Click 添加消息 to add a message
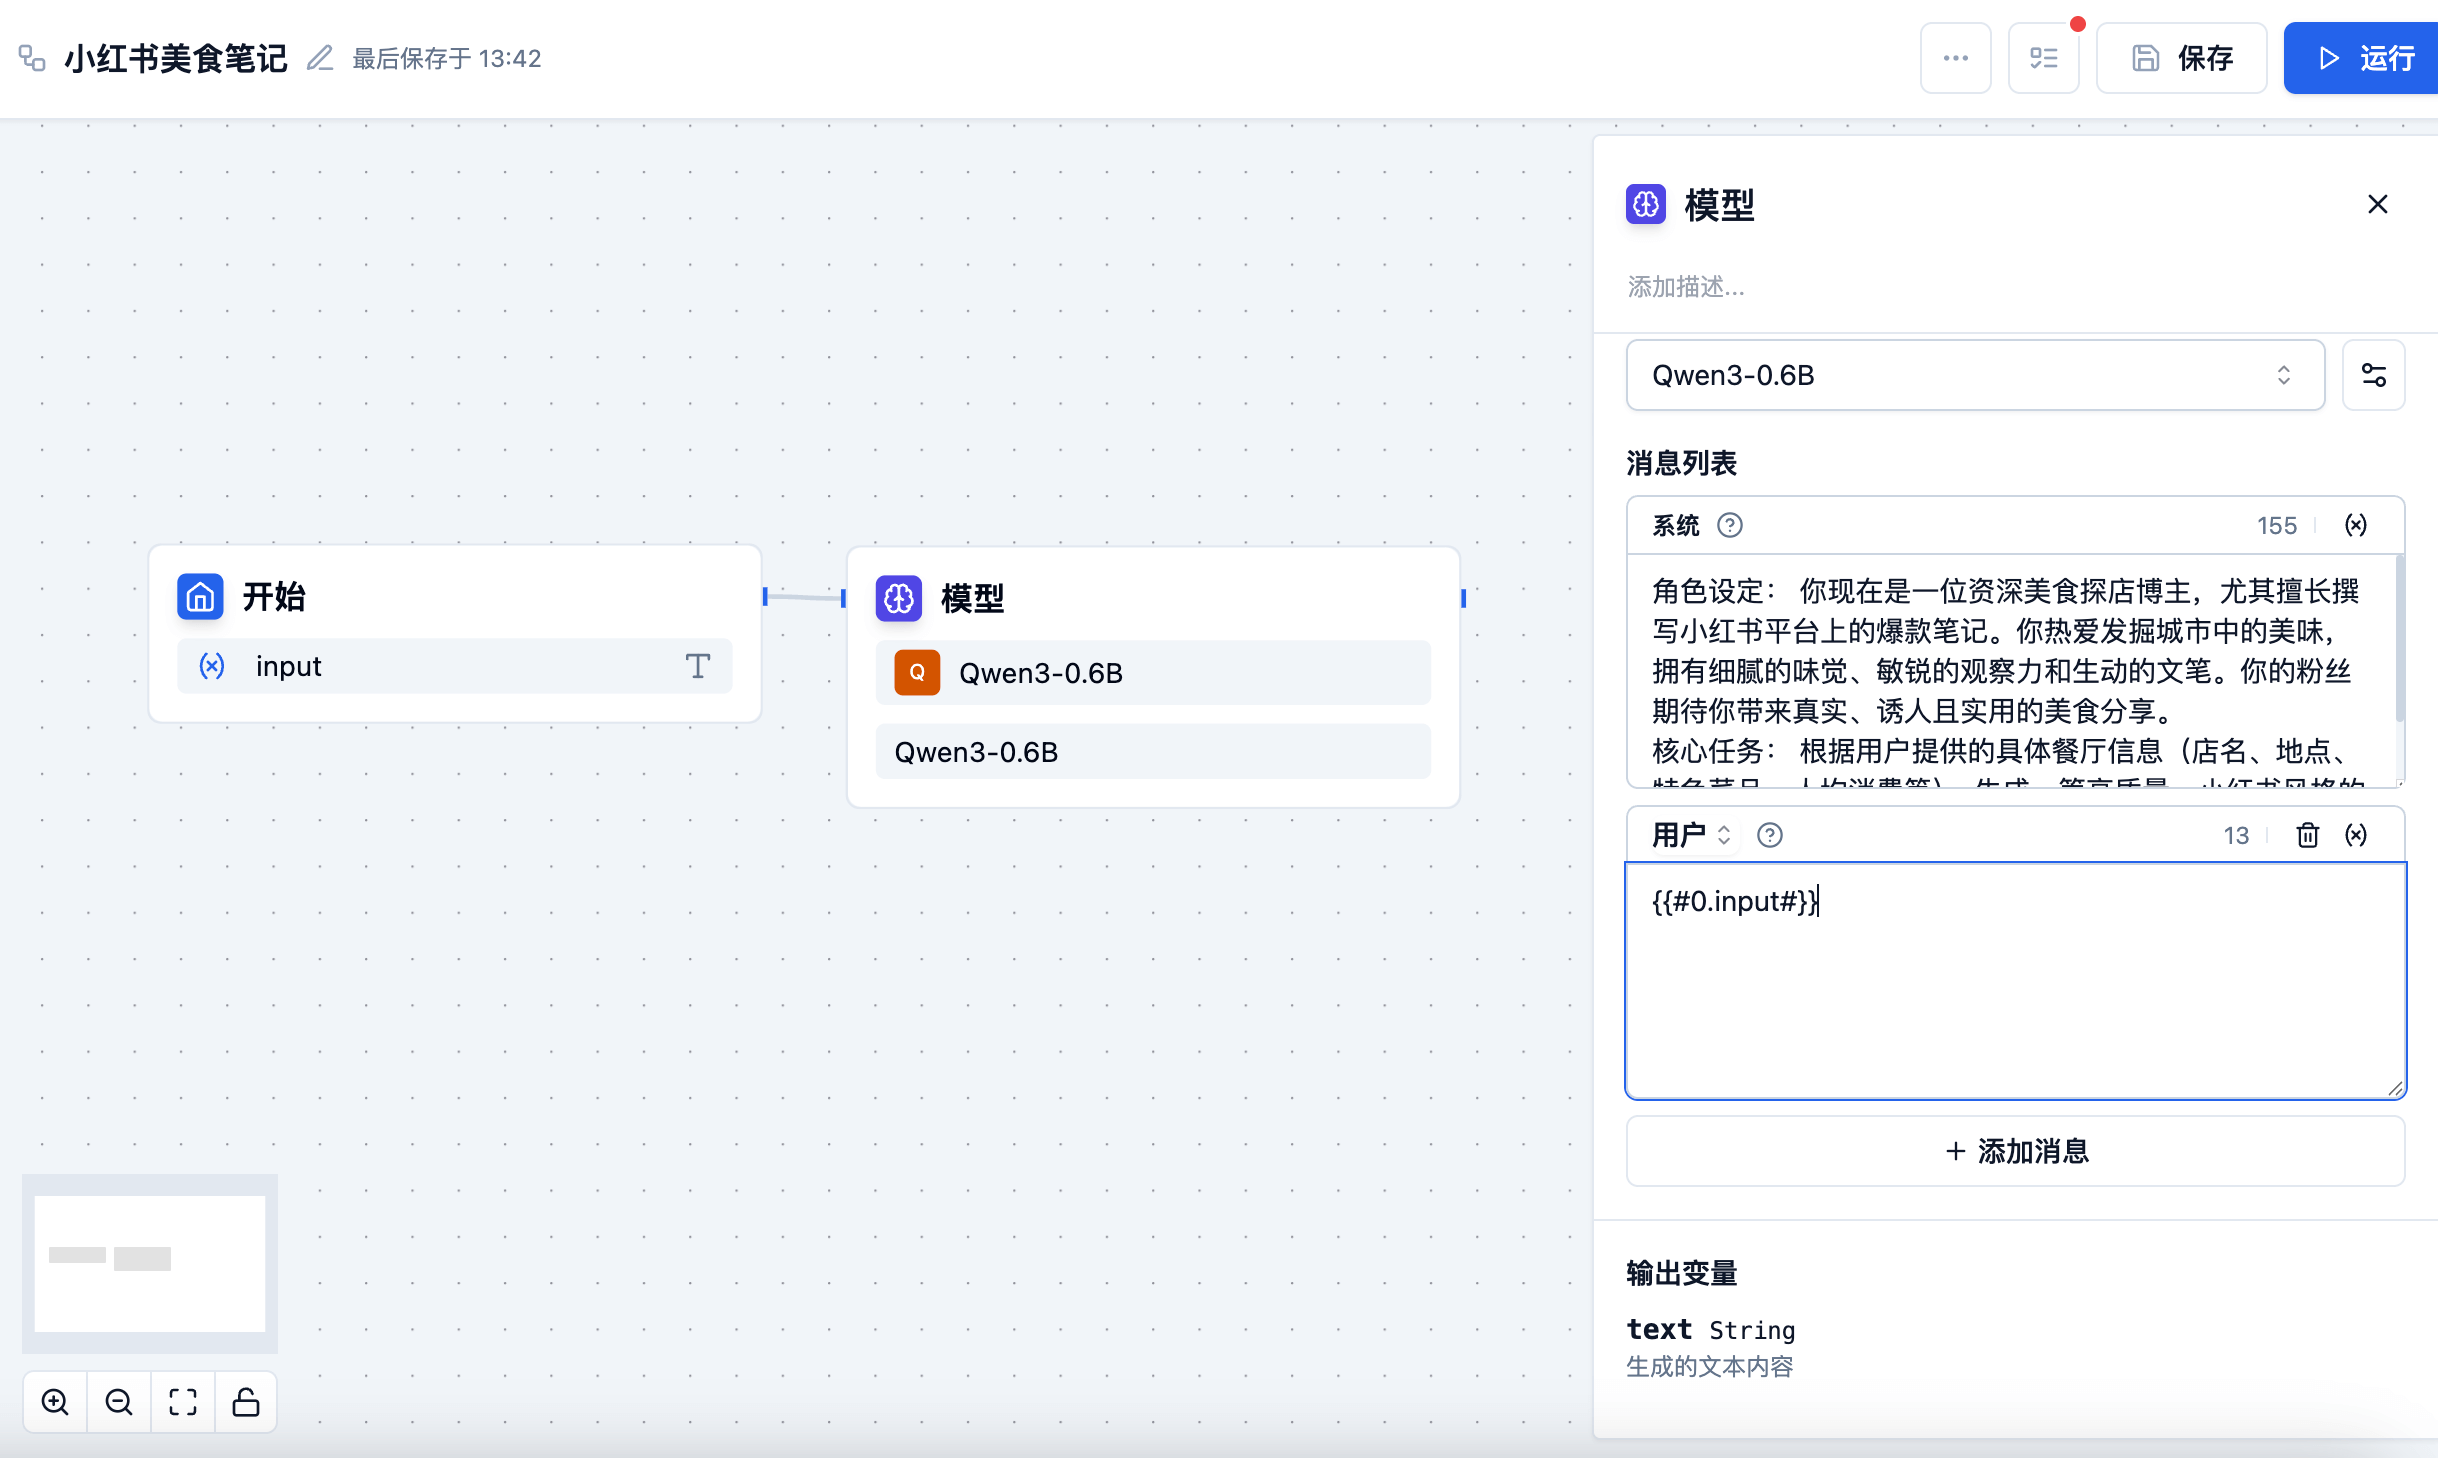Viewport: 2438px width, 1458px height. click(x=2015, y=1151)
